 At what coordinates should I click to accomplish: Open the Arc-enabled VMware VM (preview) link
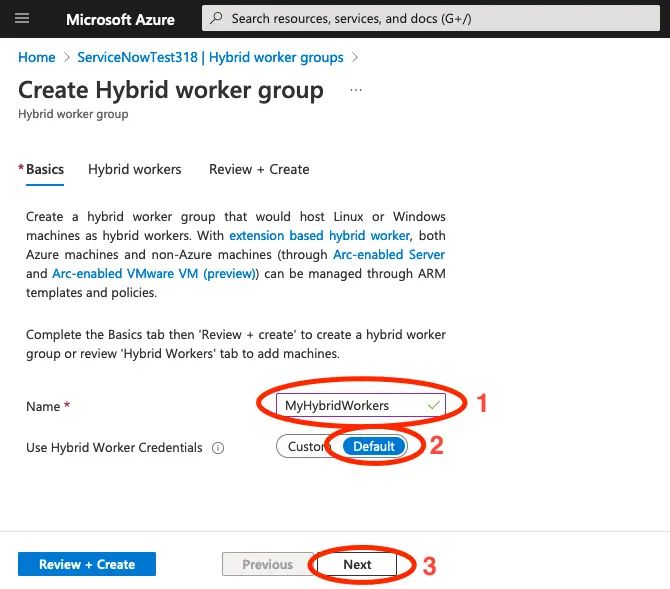pyautogui.click(x=156, y=274)
